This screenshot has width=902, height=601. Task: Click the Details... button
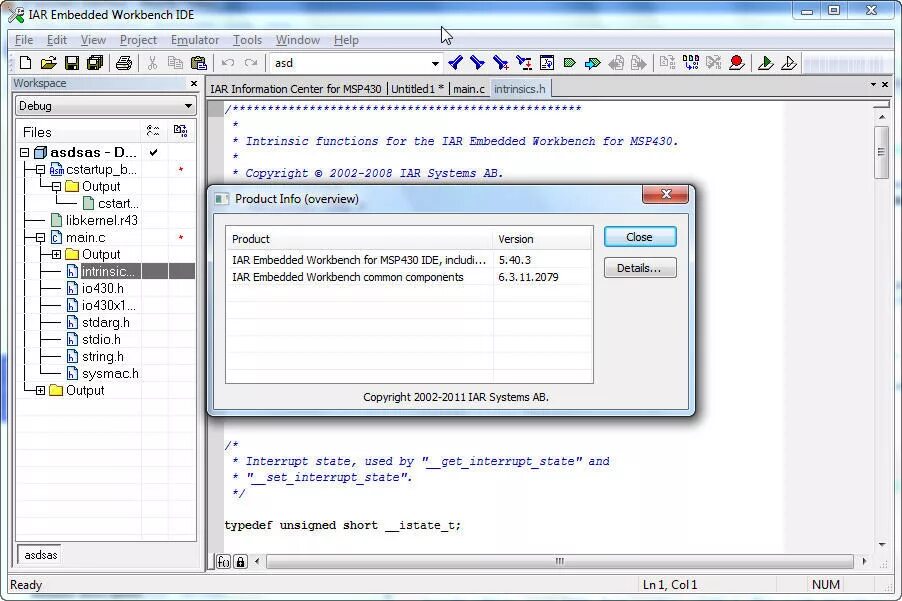click(640, 268)
